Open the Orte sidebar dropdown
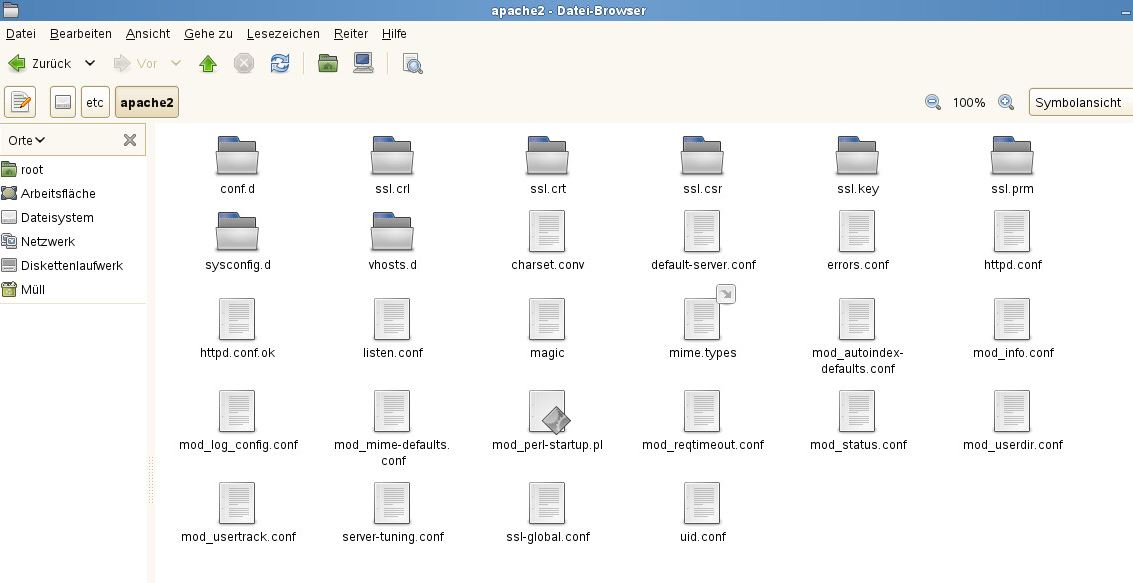 [x=27, y=140]
